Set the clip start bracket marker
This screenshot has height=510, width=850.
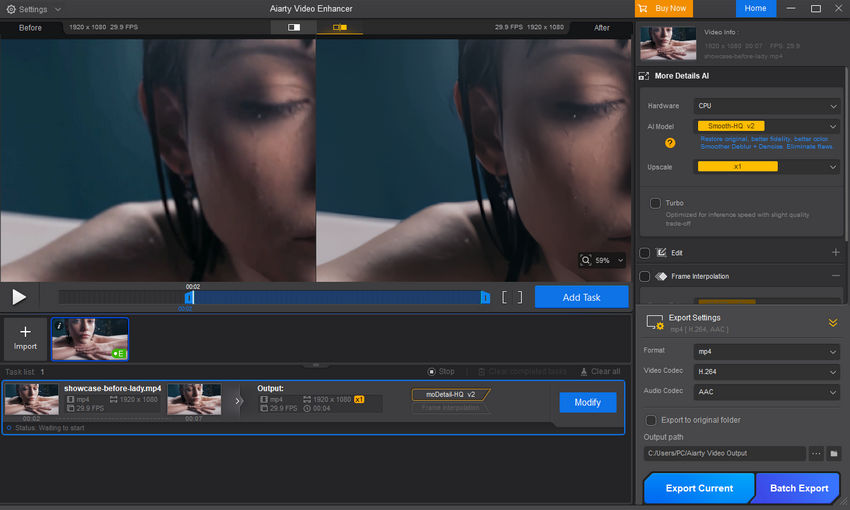(x=504, y=297)
